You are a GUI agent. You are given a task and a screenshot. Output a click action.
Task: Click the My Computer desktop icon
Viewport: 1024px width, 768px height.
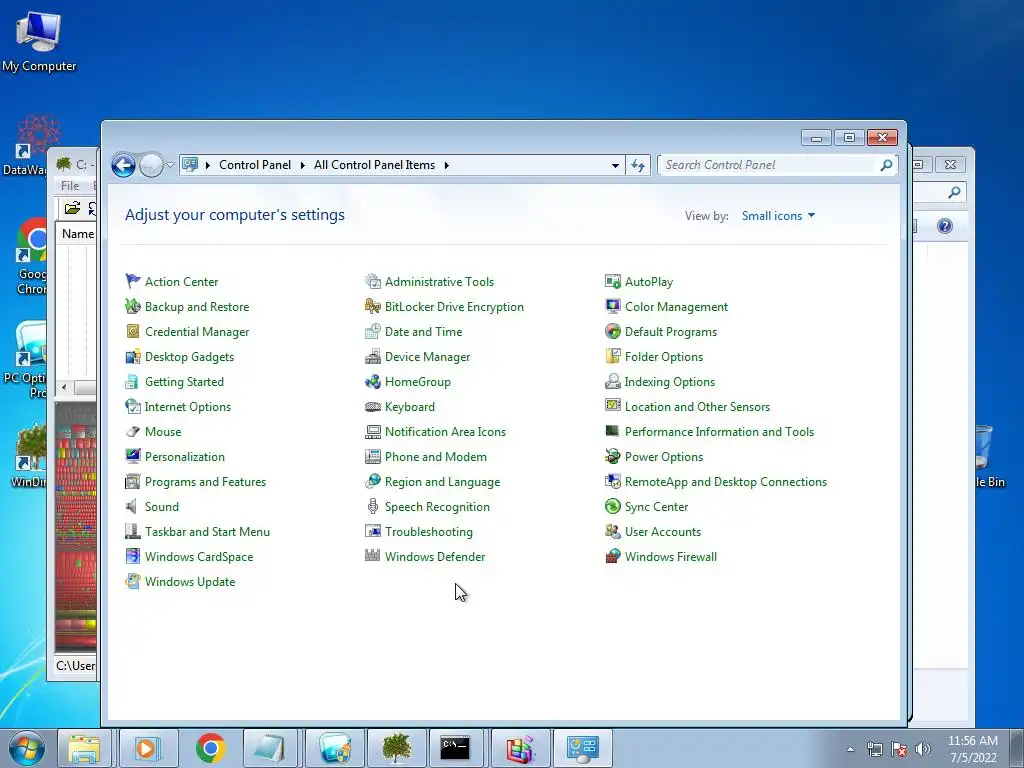click(x=39, y=41)
